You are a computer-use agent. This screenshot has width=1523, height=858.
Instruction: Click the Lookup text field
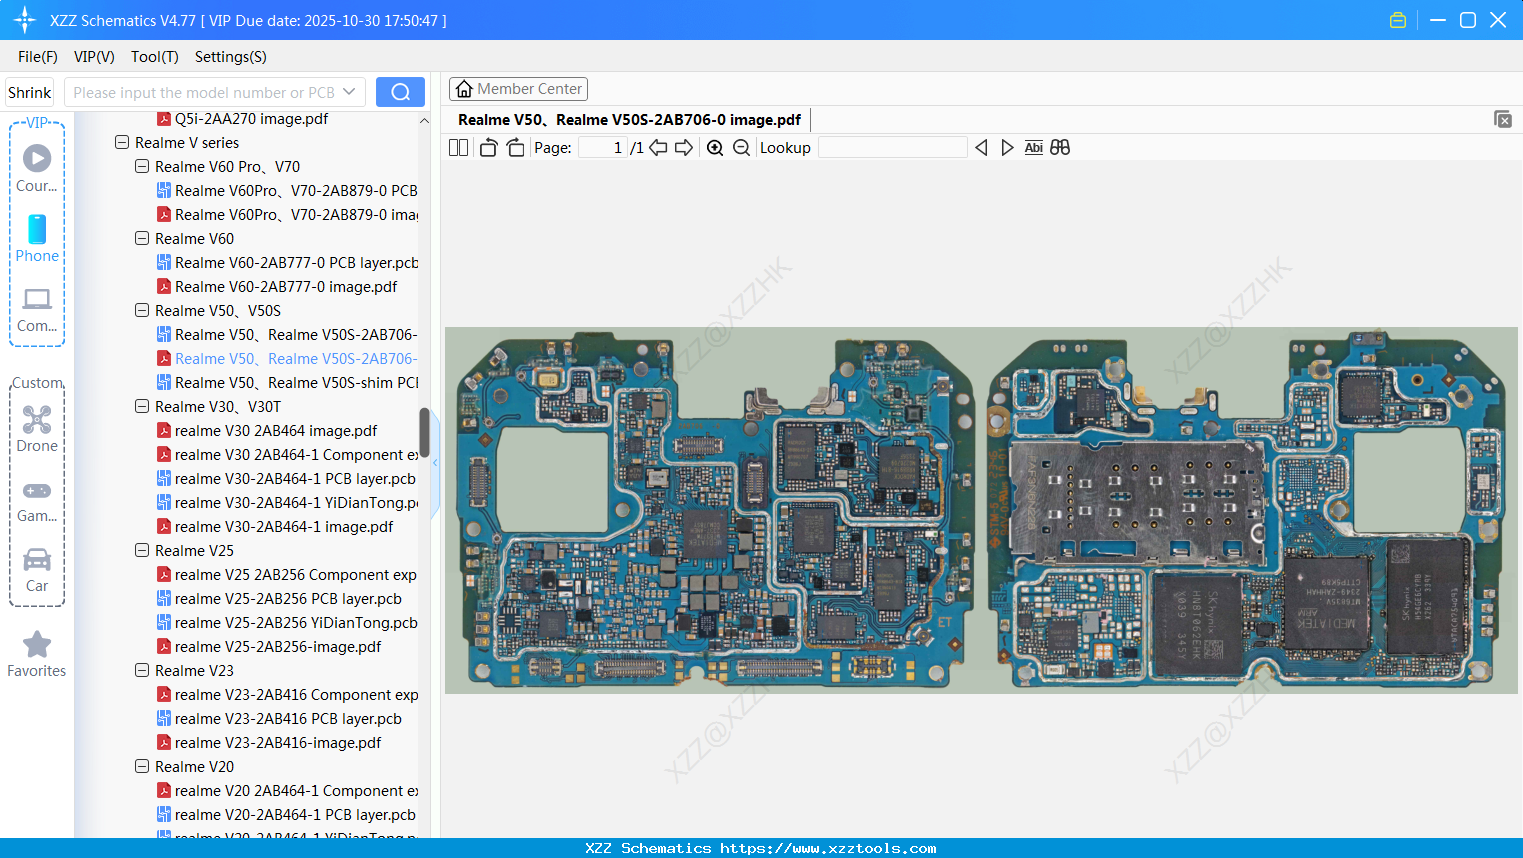coord(892,148)
